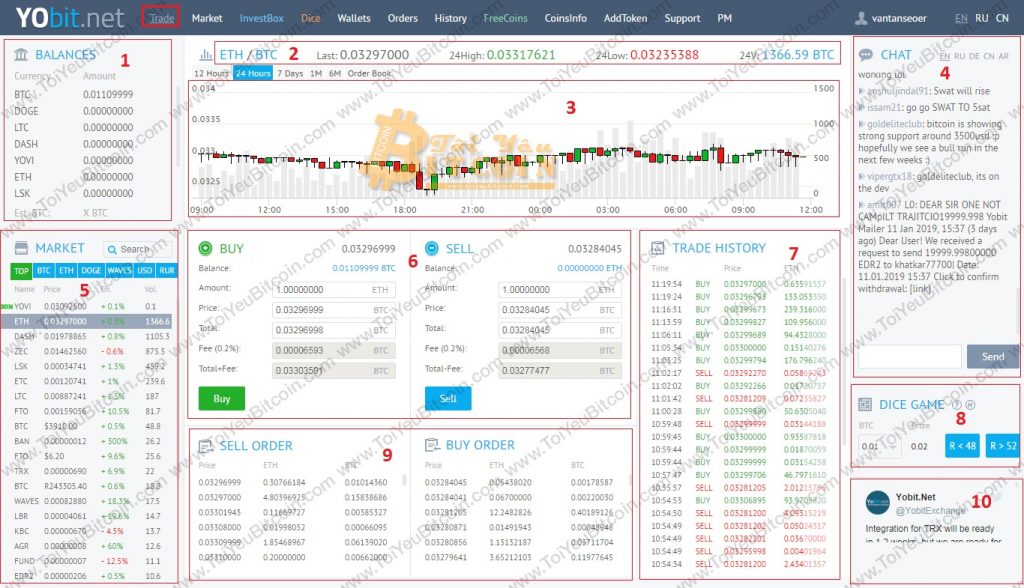Switch site language to RU
The height and width of the screenshot is (588, 1024).
[982, 18]
